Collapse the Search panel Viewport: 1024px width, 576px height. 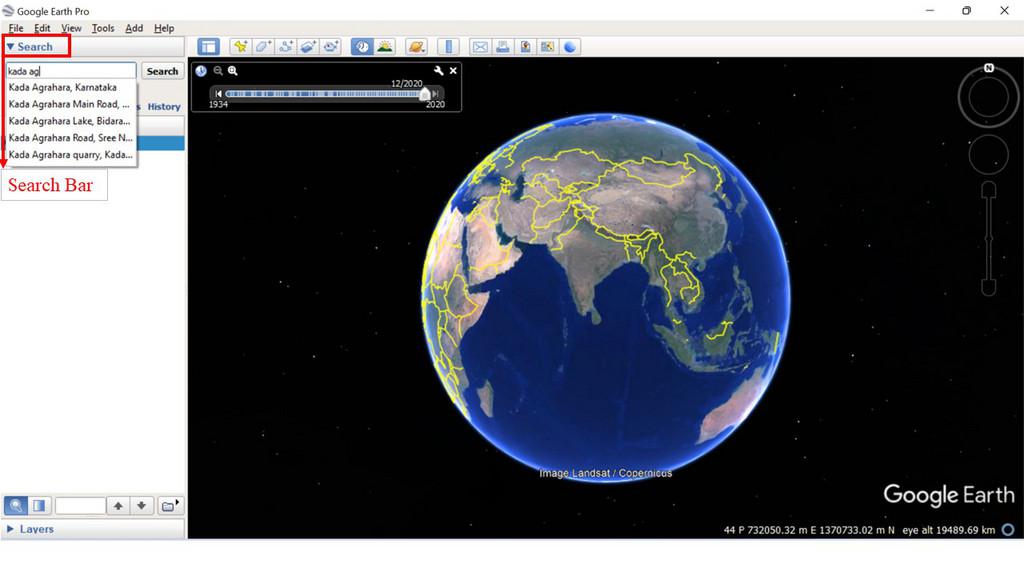(11, 47)
